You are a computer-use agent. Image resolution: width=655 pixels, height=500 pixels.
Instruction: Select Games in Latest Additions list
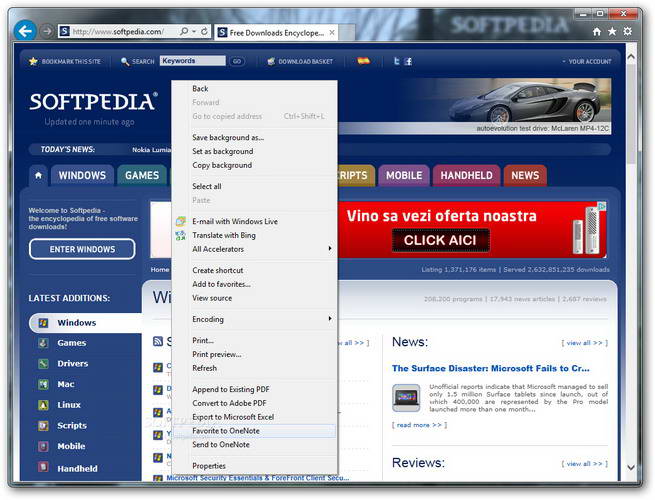[x=71, y=343]
